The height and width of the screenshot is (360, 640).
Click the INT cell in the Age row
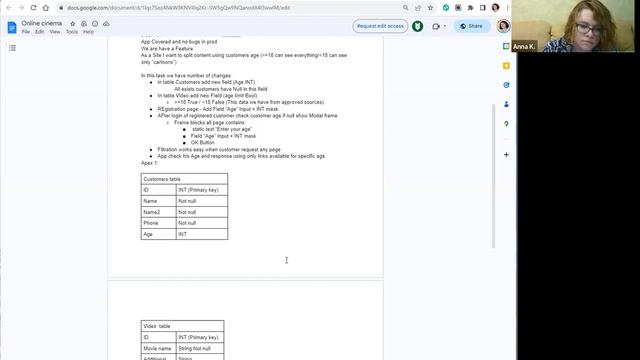pyautogui.click(x=202, y=234)
